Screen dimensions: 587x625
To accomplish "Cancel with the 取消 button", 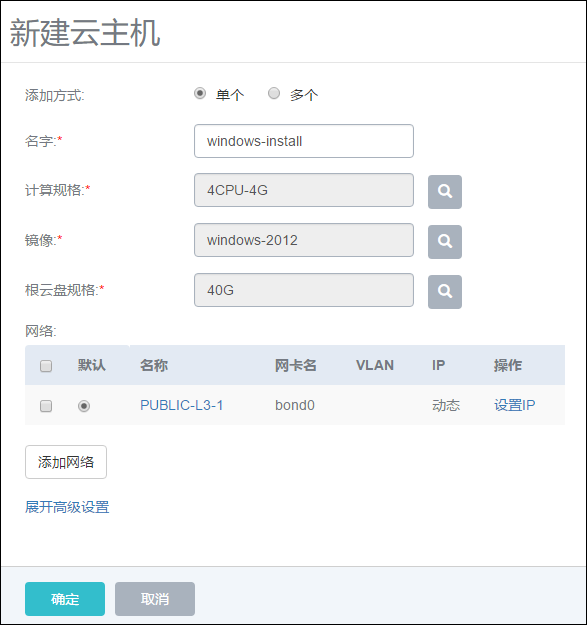I will click(155, 599).
